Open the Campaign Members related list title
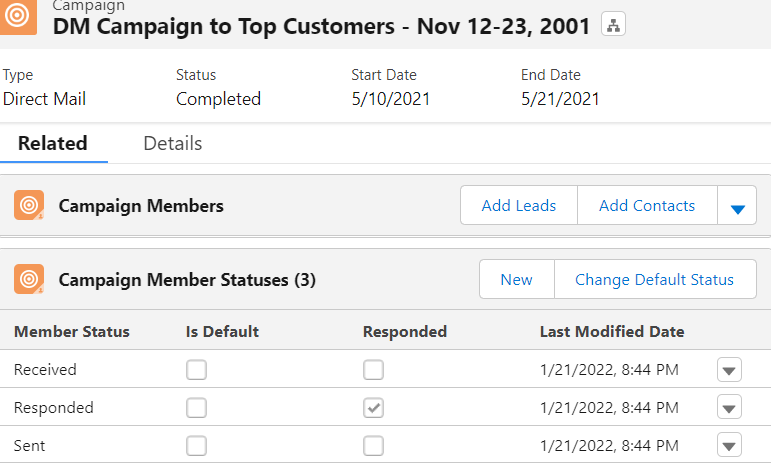The image size is (771, 464). (x=141, y=206)
